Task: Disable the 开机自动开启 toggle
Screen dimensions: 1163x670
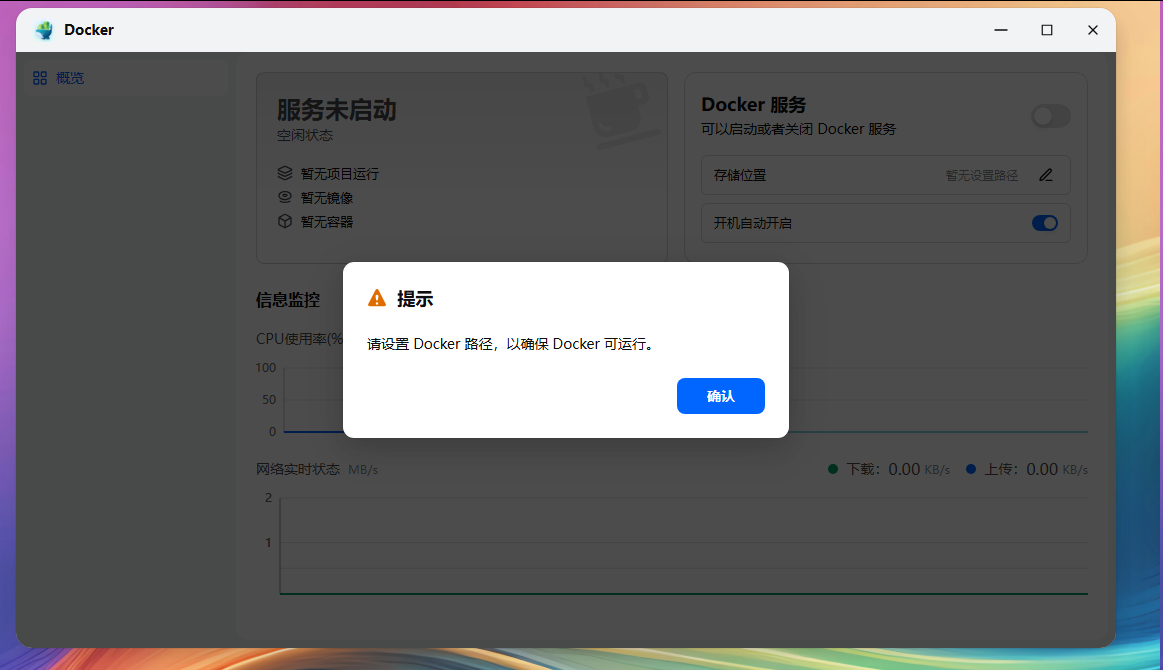Action: click(1044, 222)
